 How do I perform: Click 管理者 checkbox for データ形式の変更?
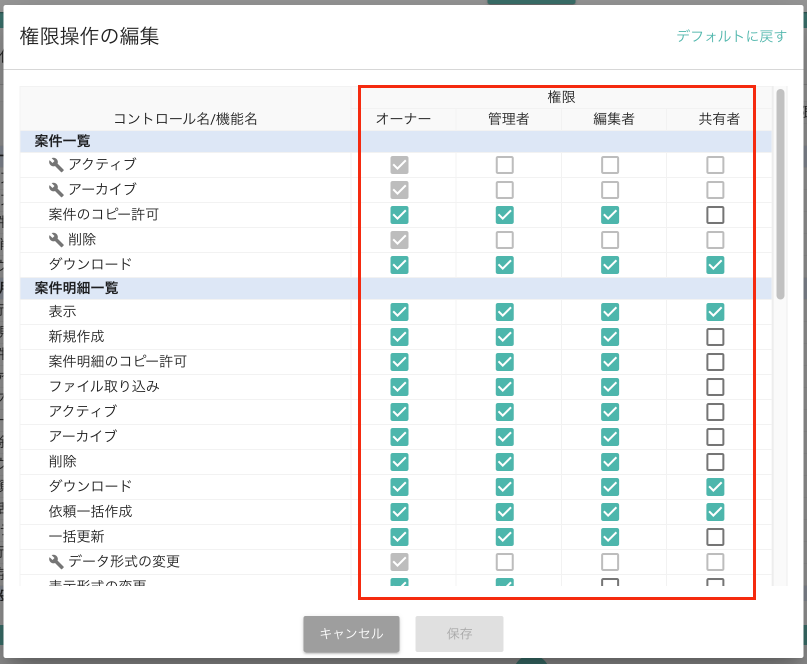pyautogui.click(x=504, y=562)
